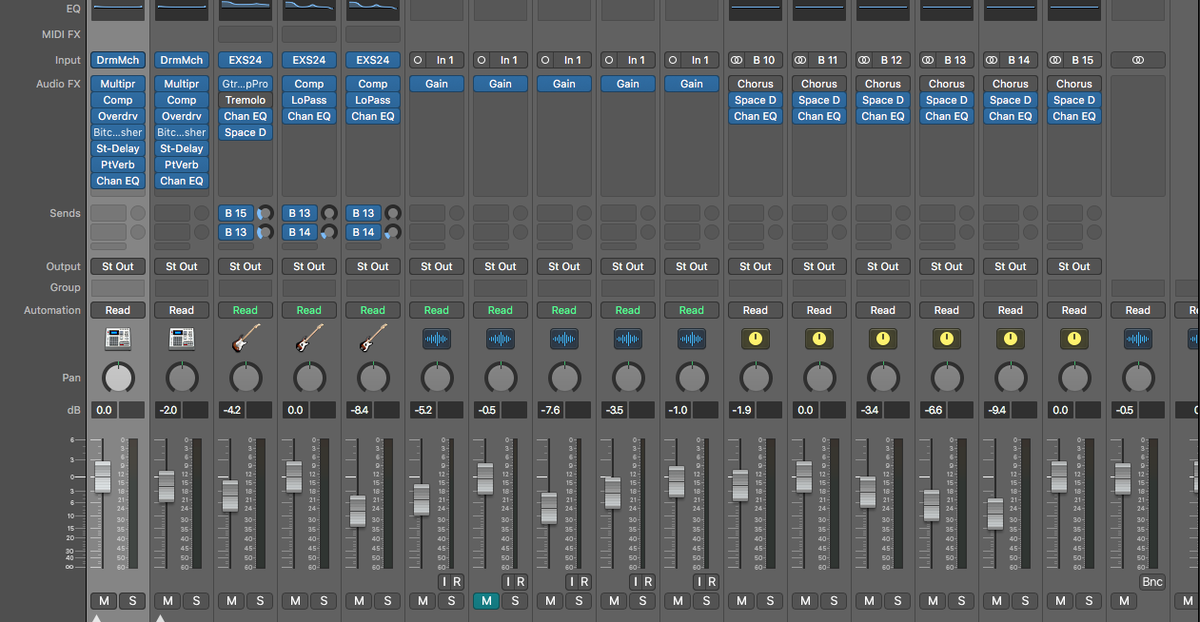1200x622 pixels.
Task: Open St-Delay plugin on -2.0 dB channel
Action: click(x=181, y=149)
